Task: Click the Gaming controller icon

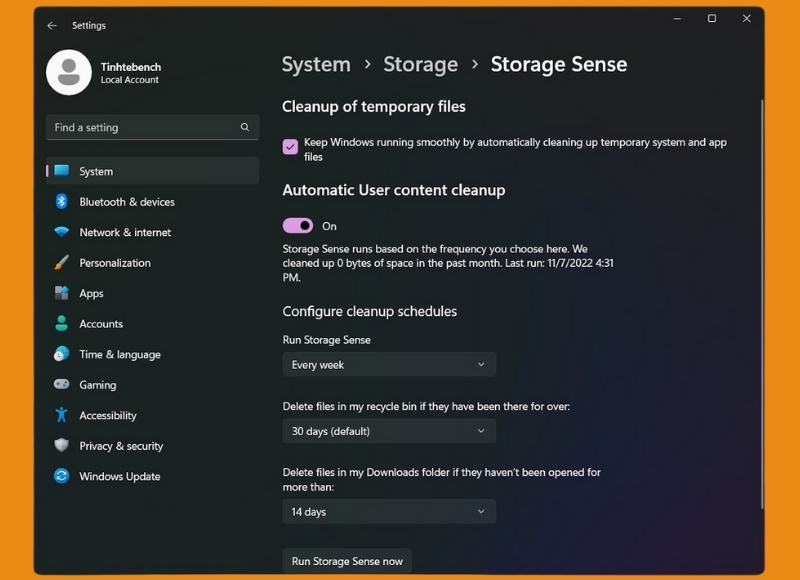Action: (61, 384)
